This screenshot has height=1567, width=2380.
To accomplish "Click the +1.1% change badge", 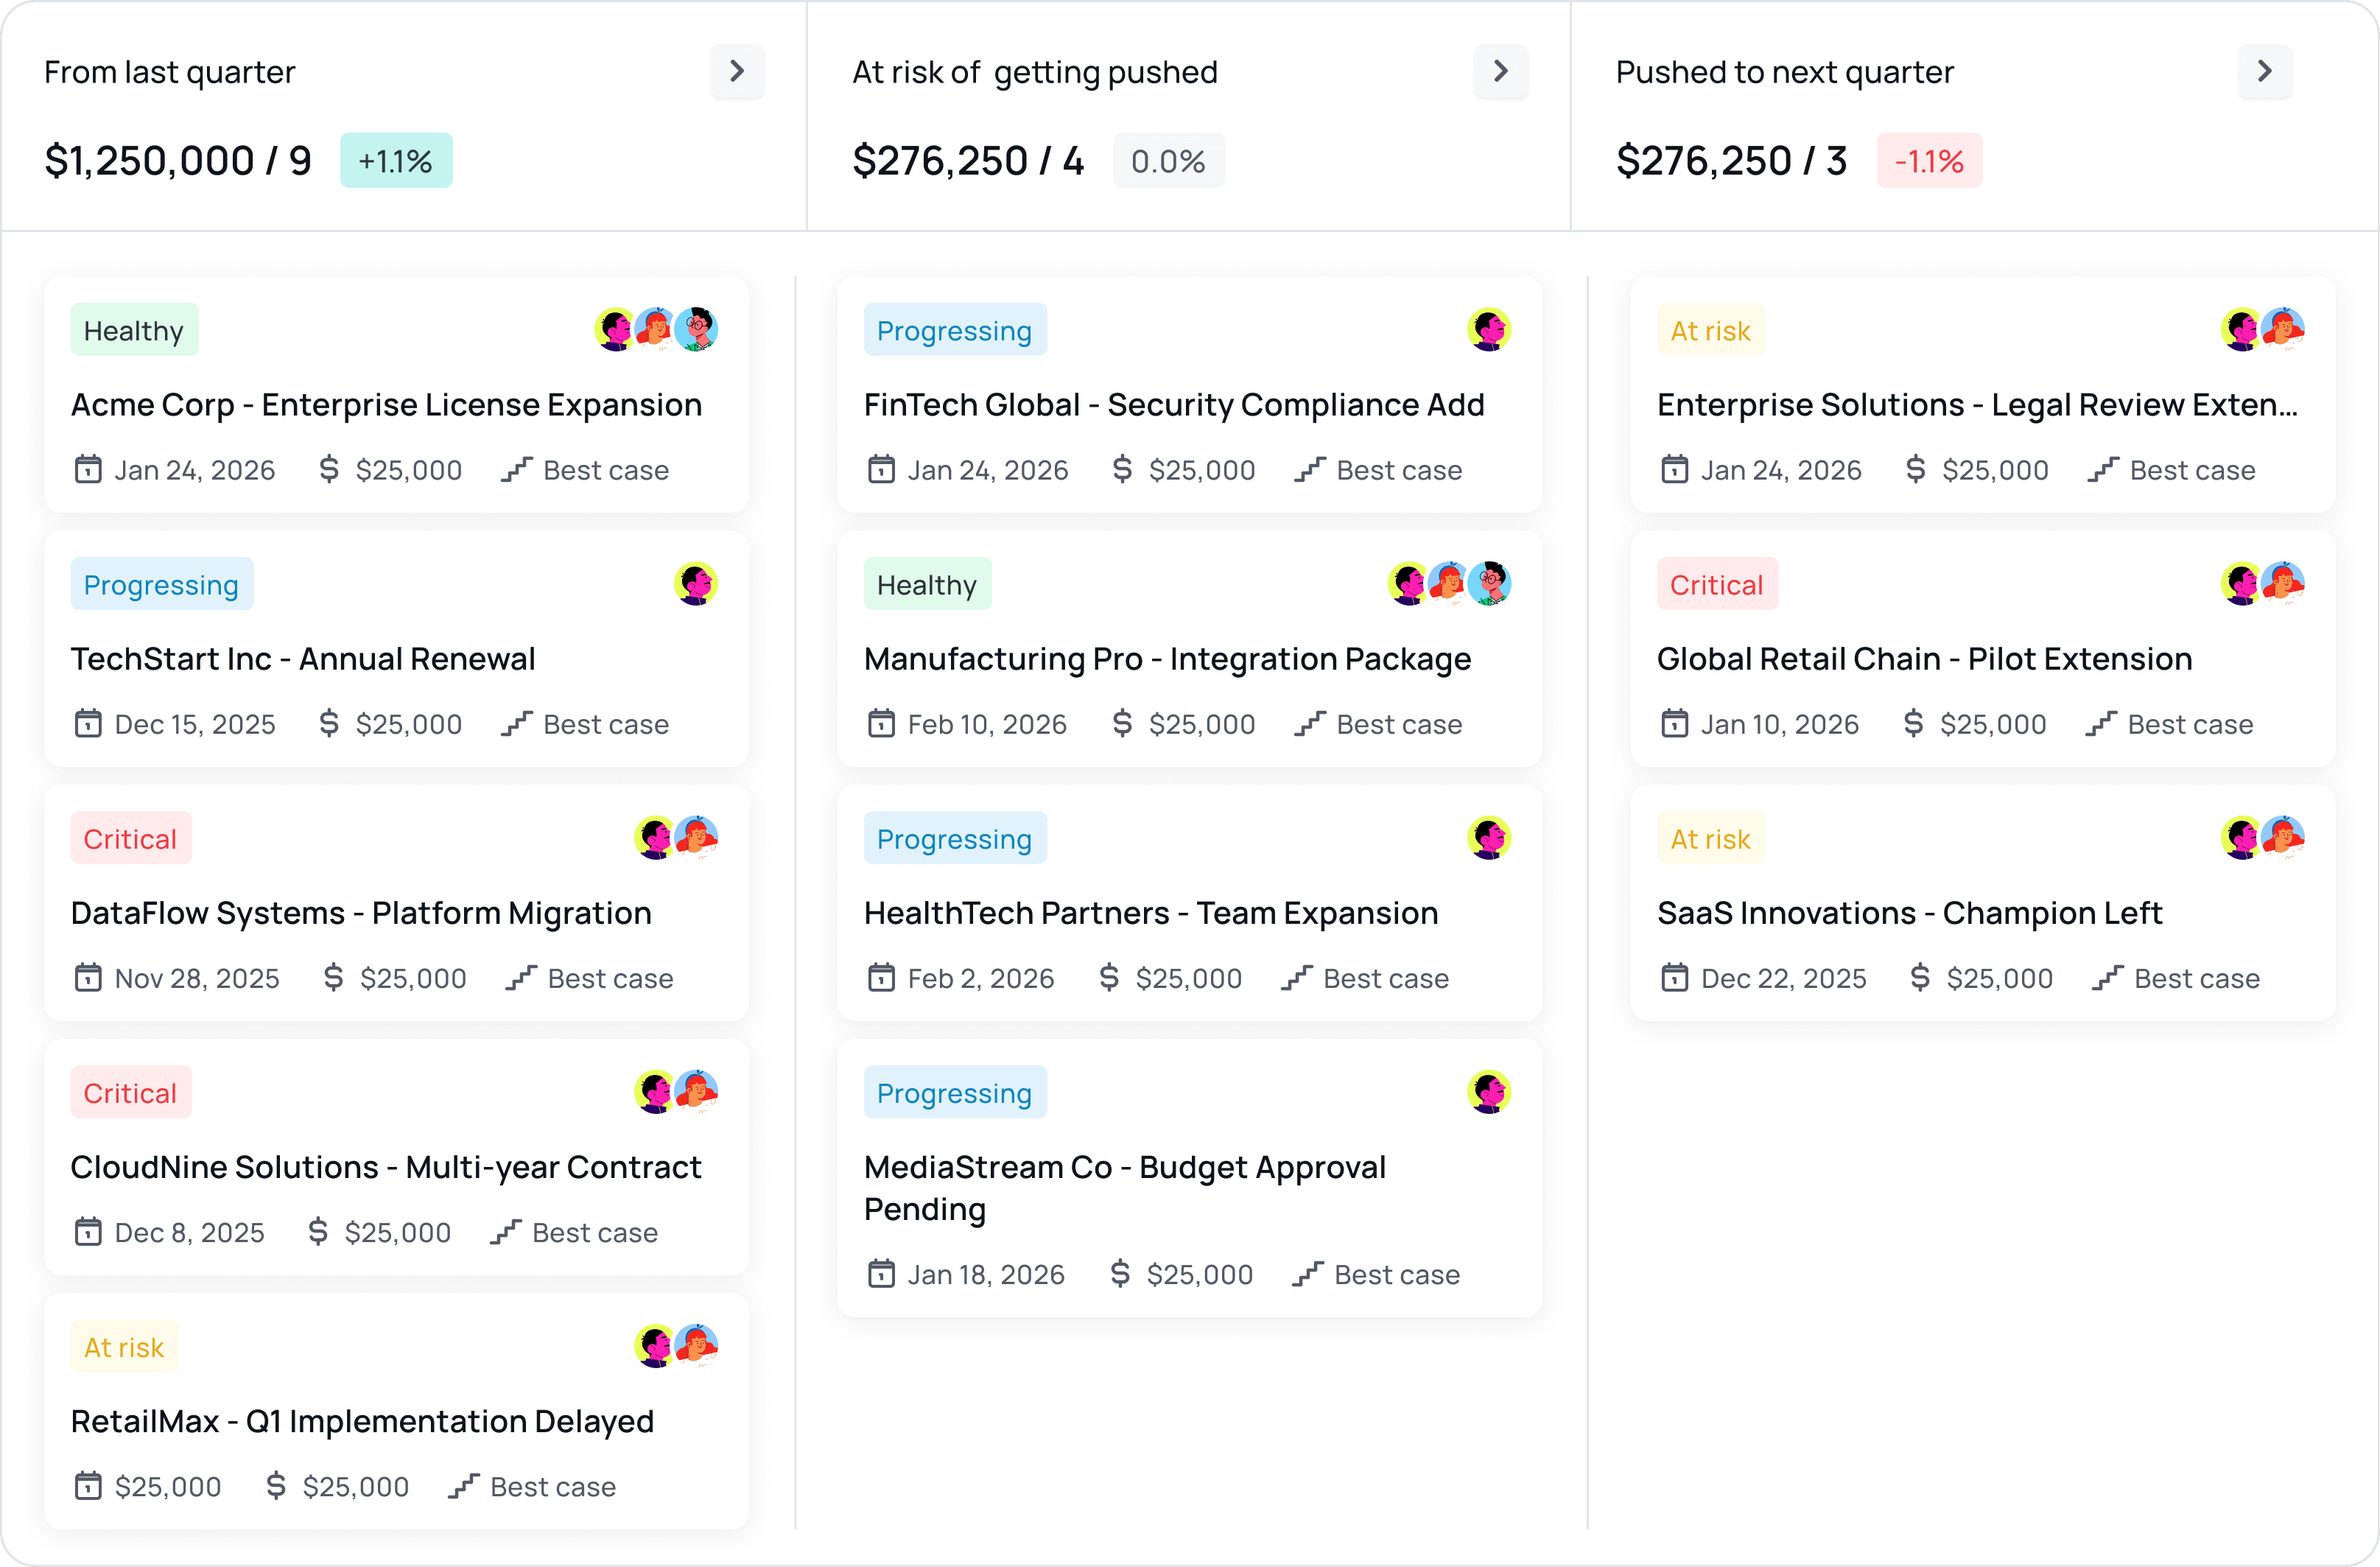I will click(x=396, y=161).
